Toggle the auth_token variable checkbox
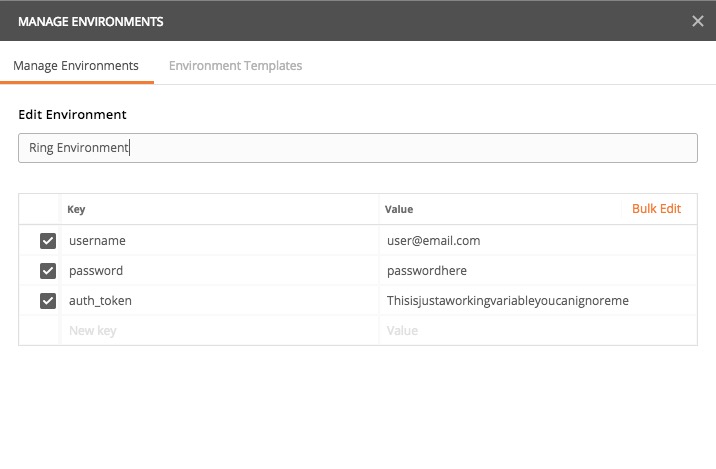716x469 pixels. (47, 301)
